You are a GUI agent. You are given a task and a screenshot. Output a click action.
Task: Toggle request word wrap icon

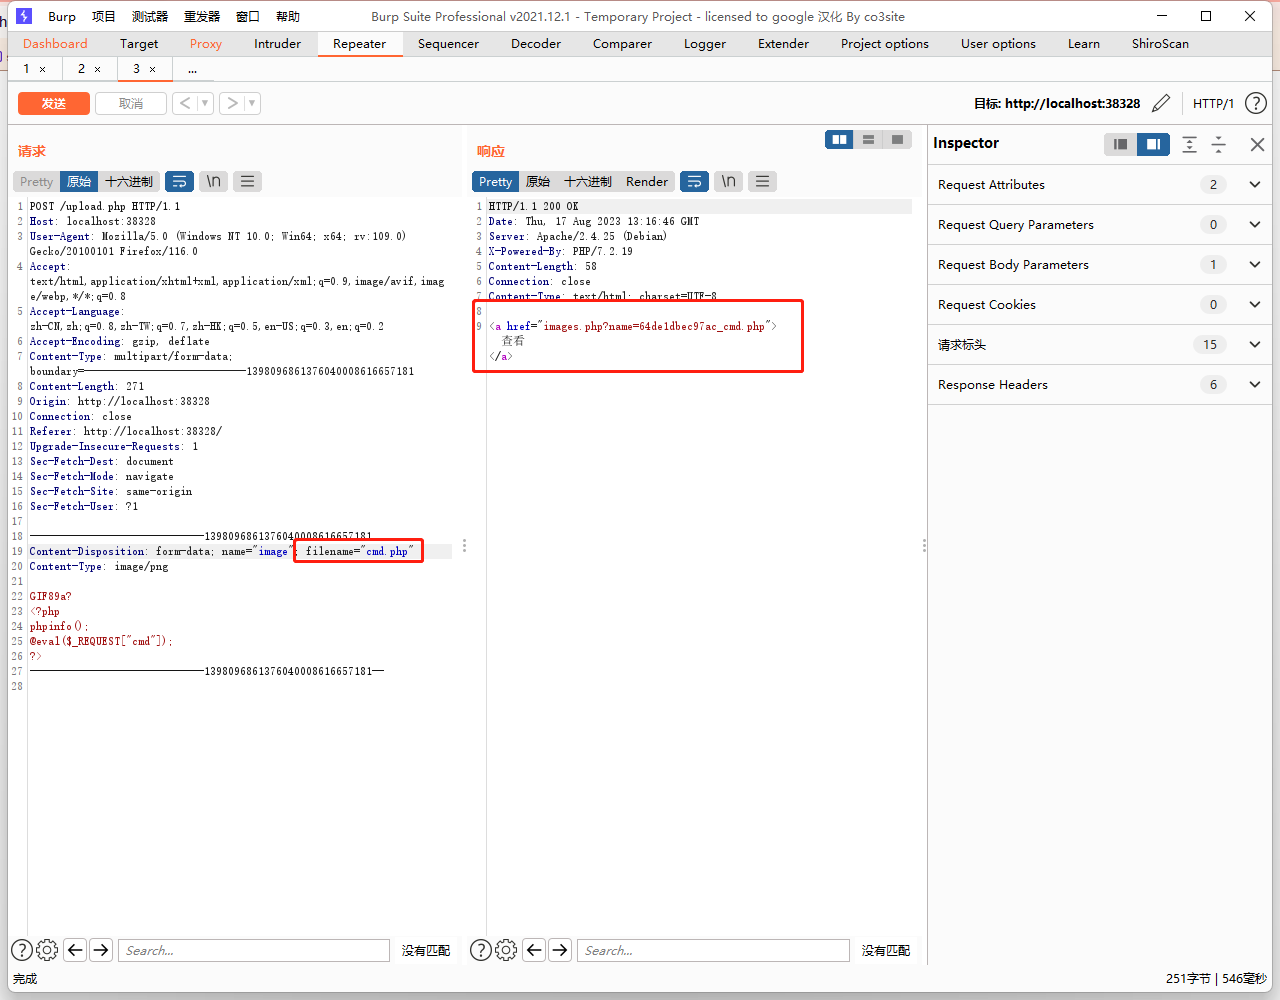[x=180, y=181]
